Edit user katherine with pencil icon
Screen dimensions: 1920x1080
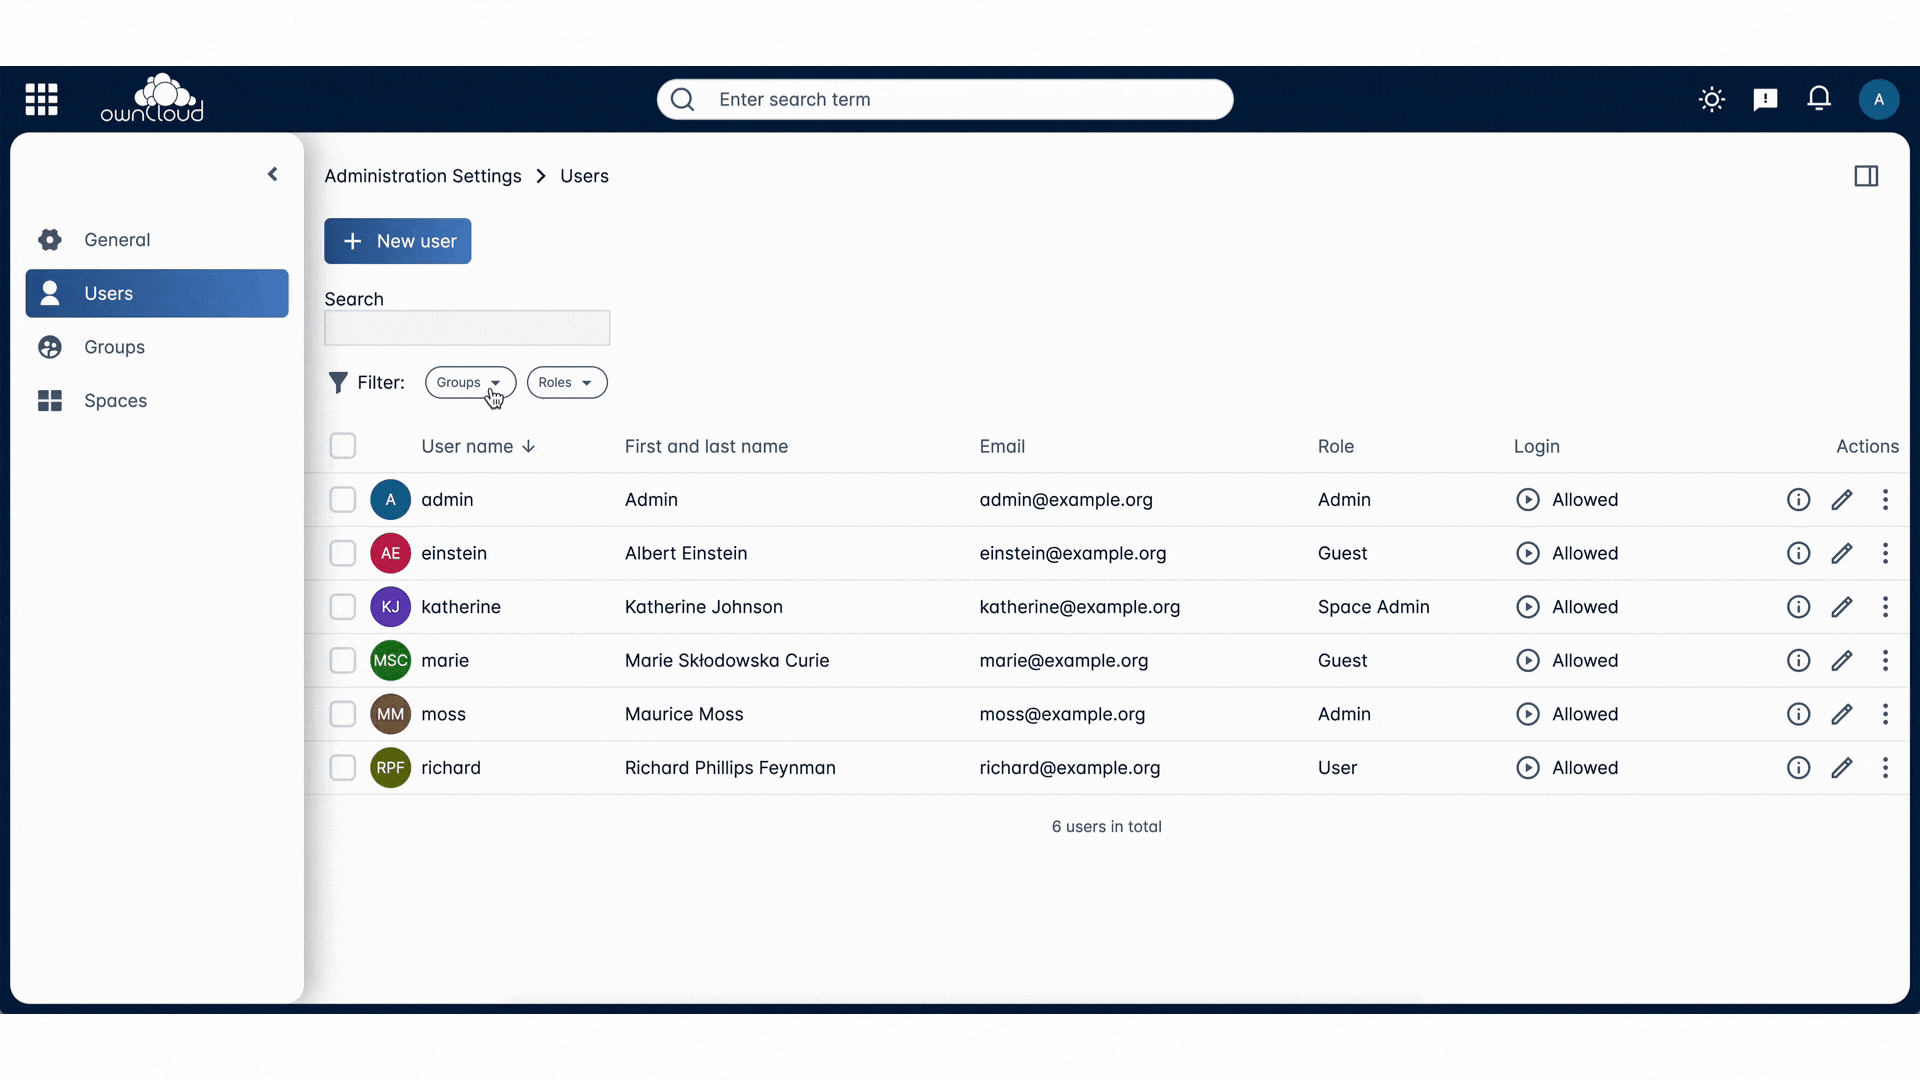pyautogui.click(x=1841, y=607)
